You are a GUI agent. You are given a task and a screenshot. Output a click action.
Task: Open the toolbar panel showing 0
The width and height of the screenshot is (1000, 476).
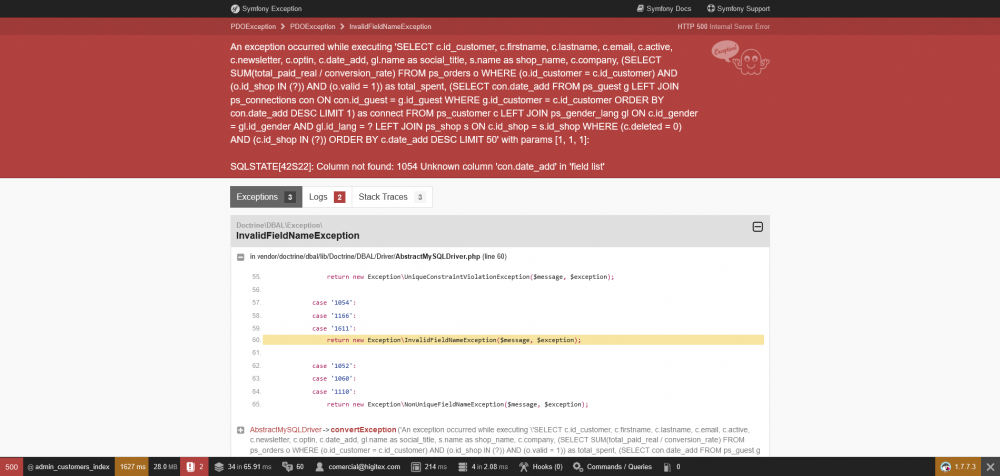(672, 467)
